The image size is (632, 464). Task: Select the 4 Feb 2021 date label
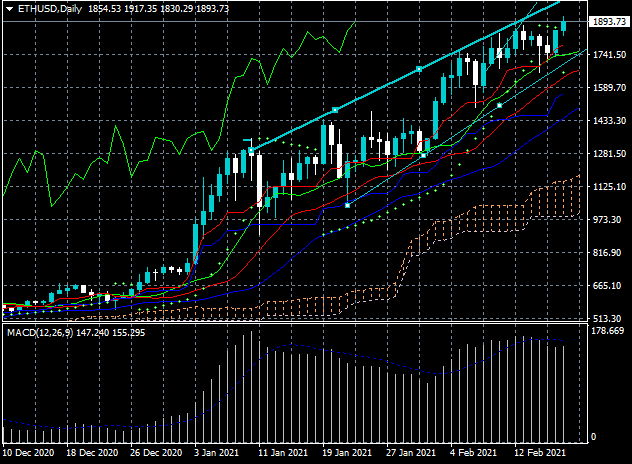click(473, 453)
